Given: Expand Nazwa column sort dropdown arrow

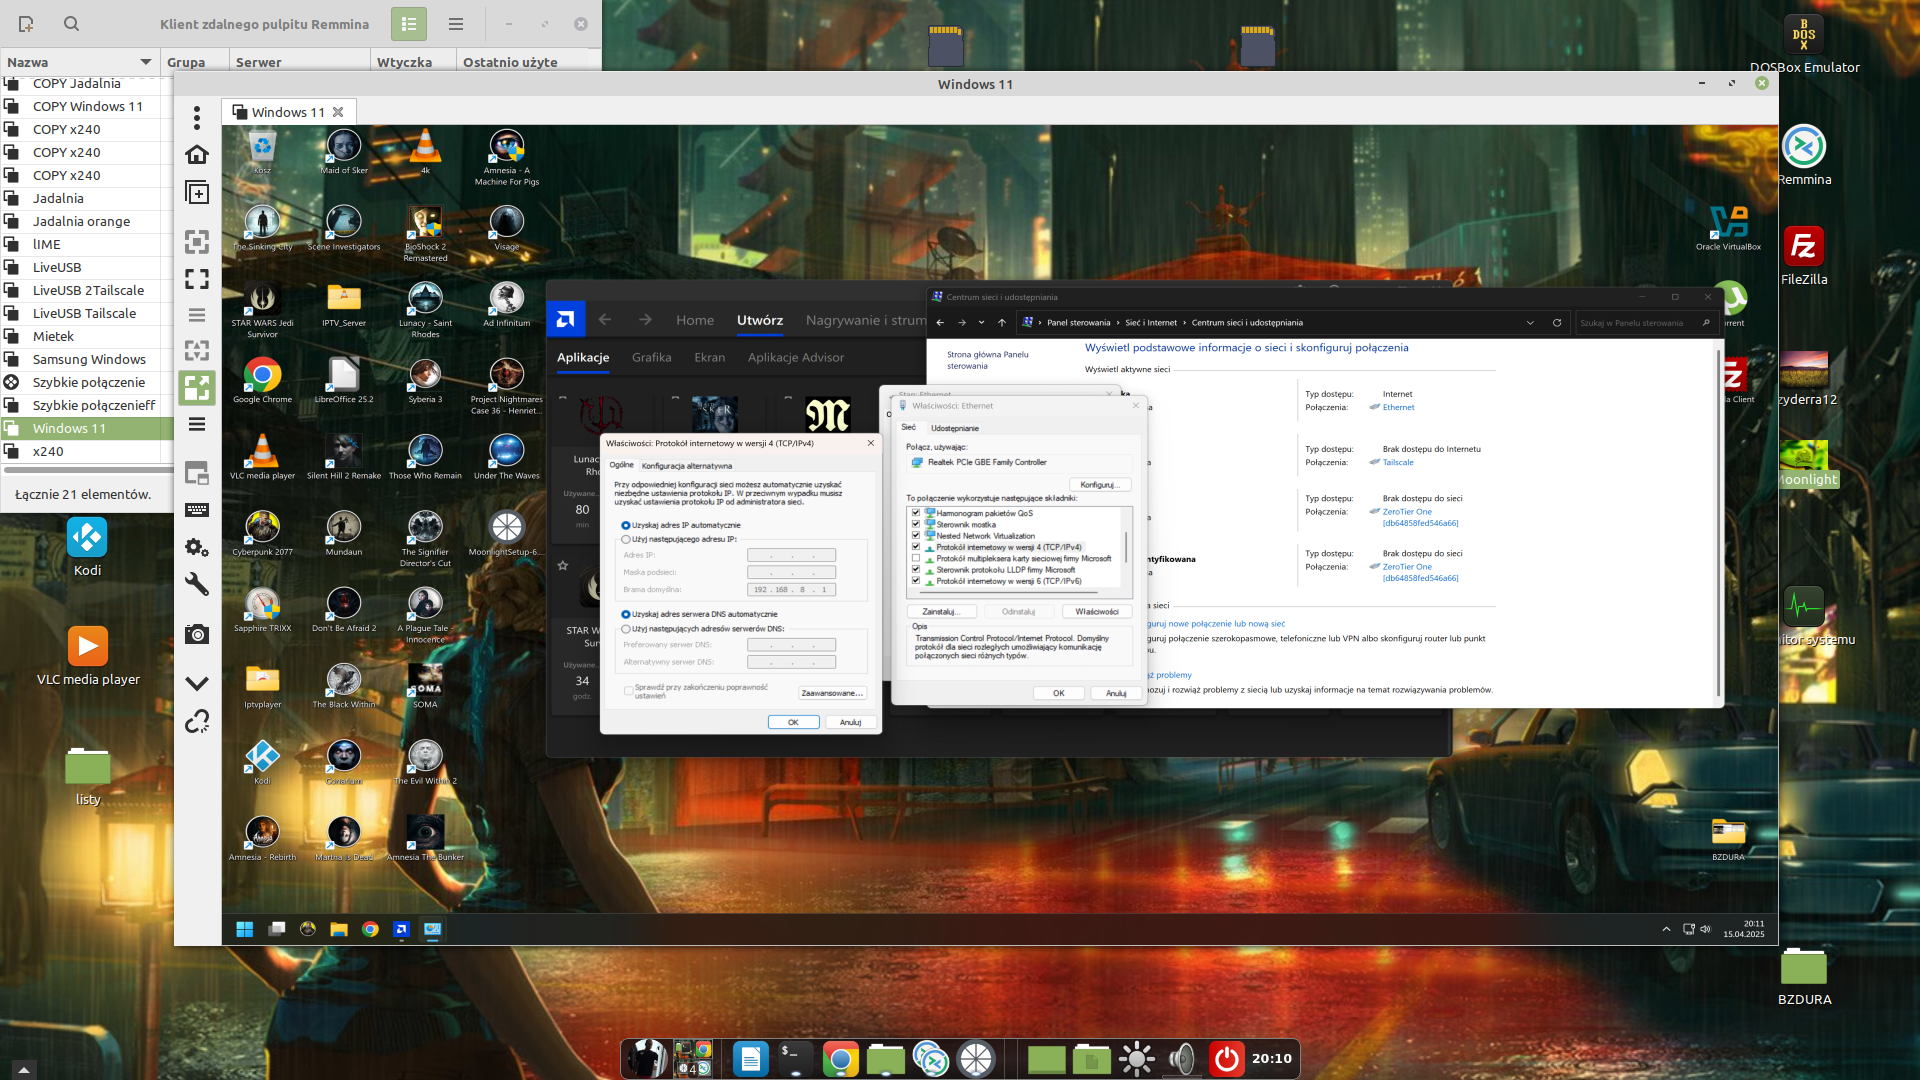Looking at the screenshot, I should coord(146,62).
